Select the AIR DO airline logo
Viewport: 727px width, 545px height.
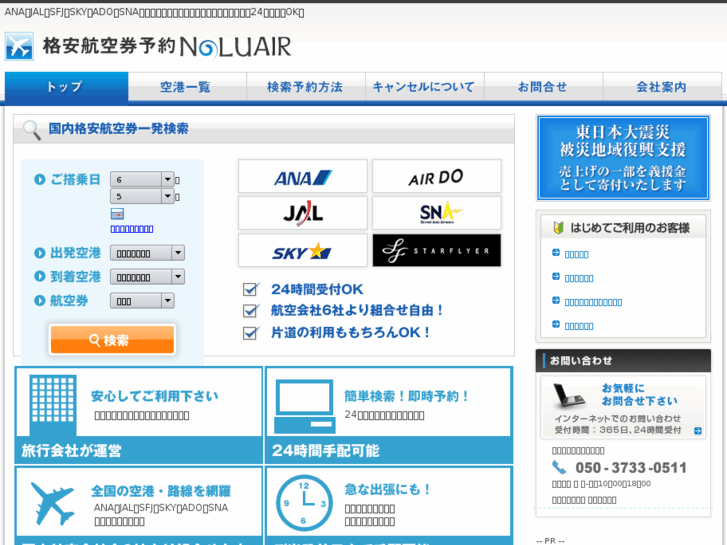[x=436, y=176]
